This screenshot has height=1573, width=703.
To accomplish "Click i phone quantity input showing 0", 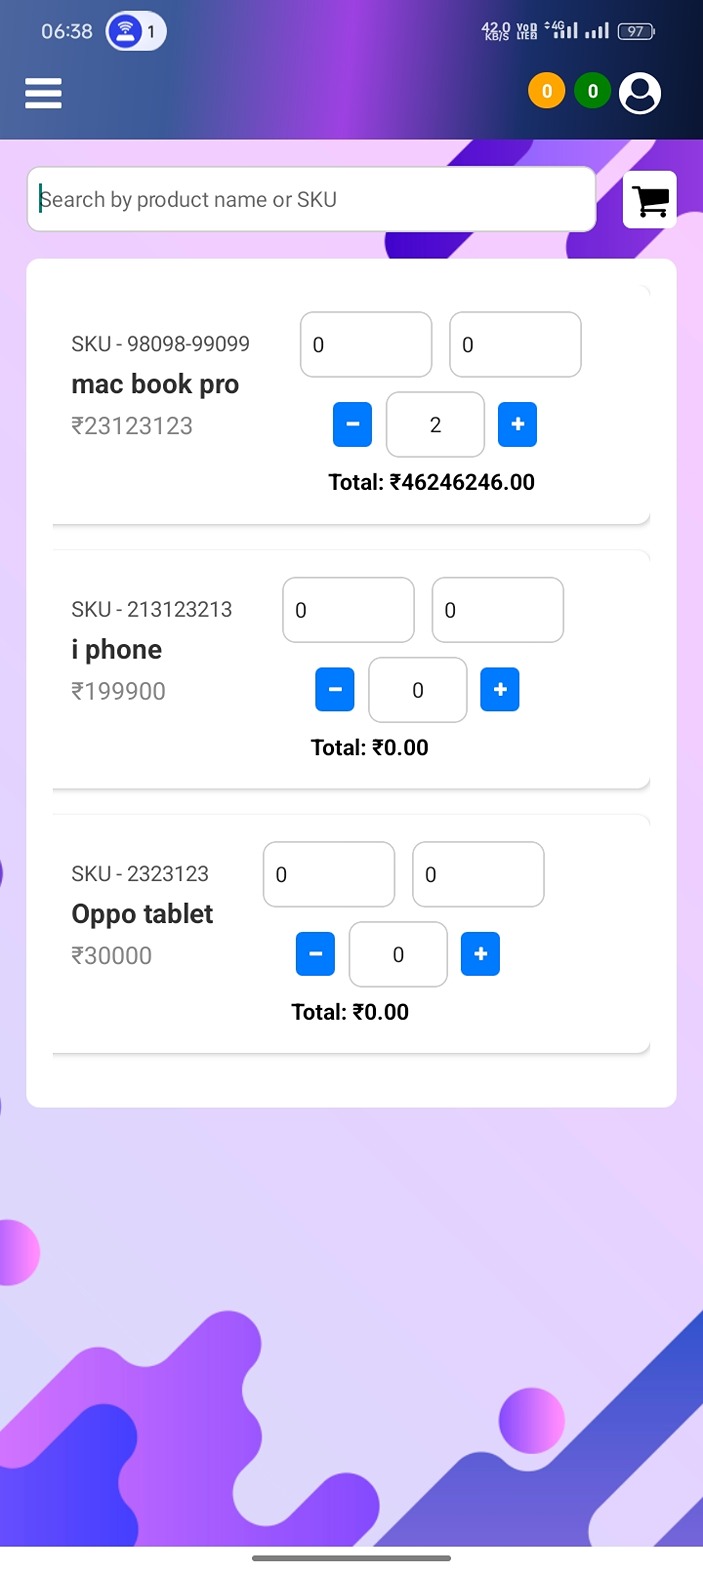I will (417, 690).
